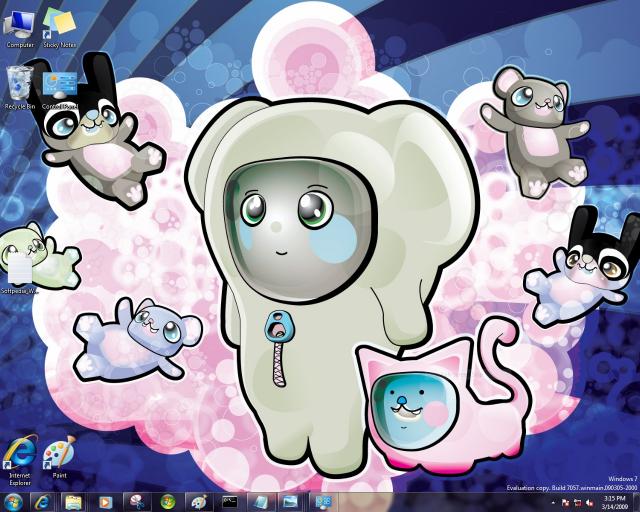
Task: Open the Control Panel desktop icon
Action: 59,87
